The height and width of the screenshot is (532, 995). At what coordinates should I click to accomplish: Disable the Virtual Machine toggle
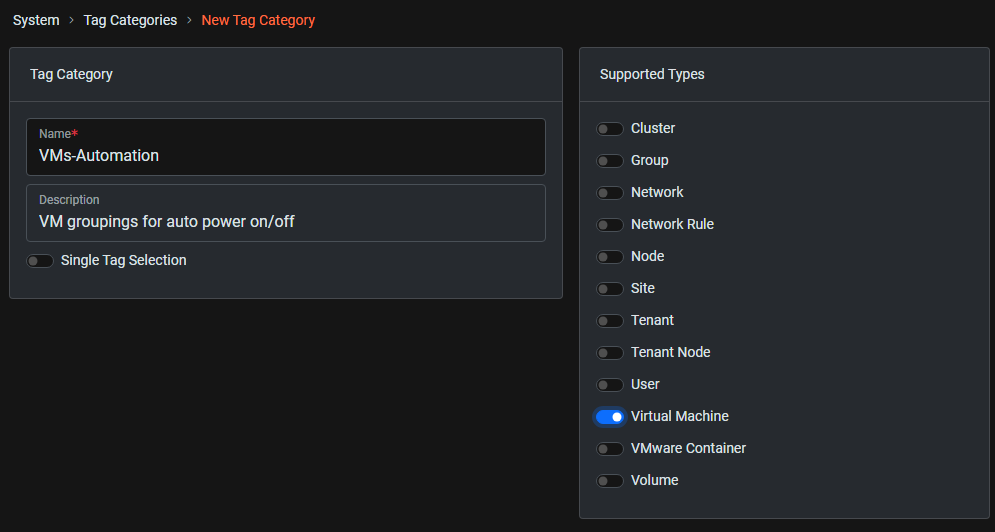tap(609, 416)
